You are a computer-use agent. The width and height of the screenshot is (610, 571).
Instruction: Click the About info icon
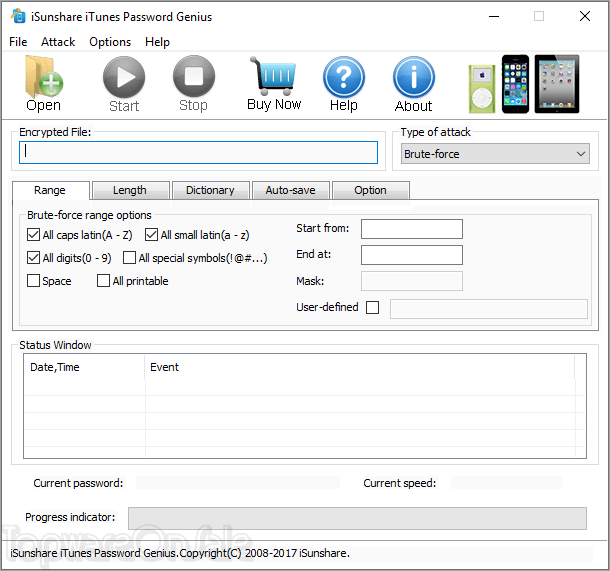(x=414, y=77)
